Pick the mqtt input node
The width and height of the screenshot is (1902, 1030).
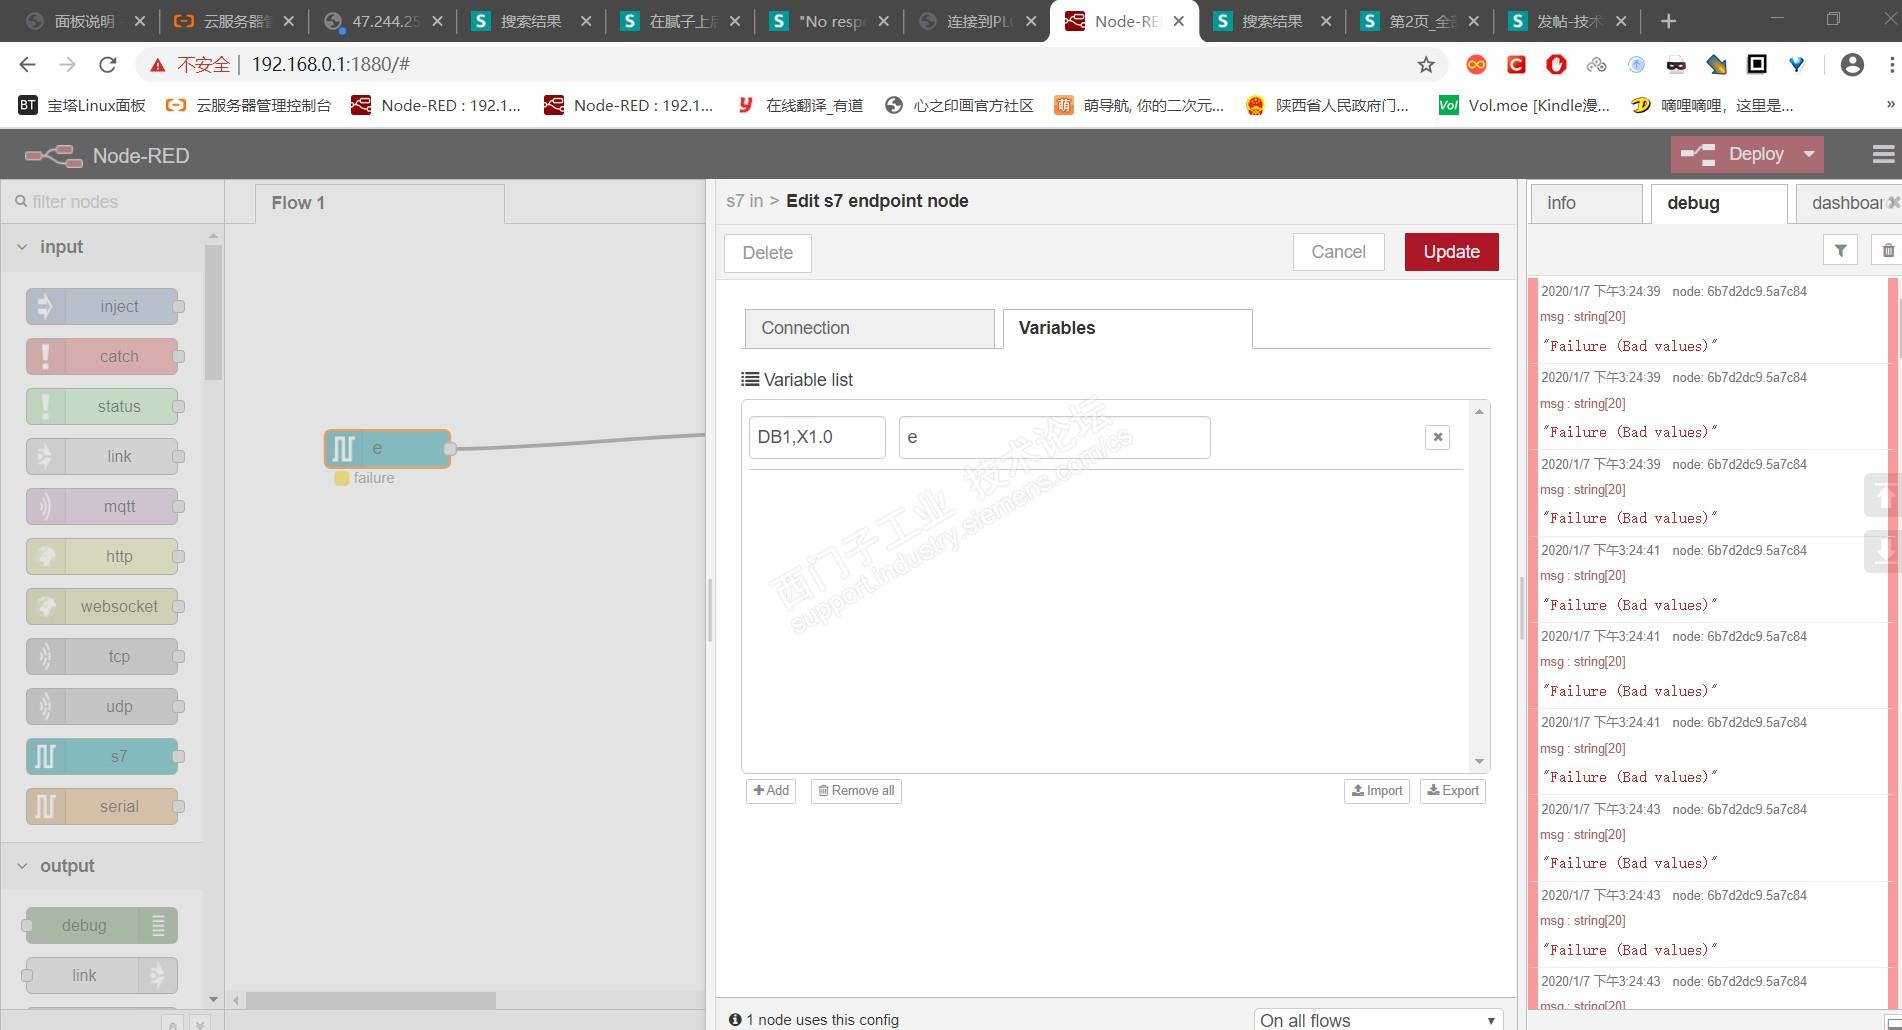[x=102, y=506]
